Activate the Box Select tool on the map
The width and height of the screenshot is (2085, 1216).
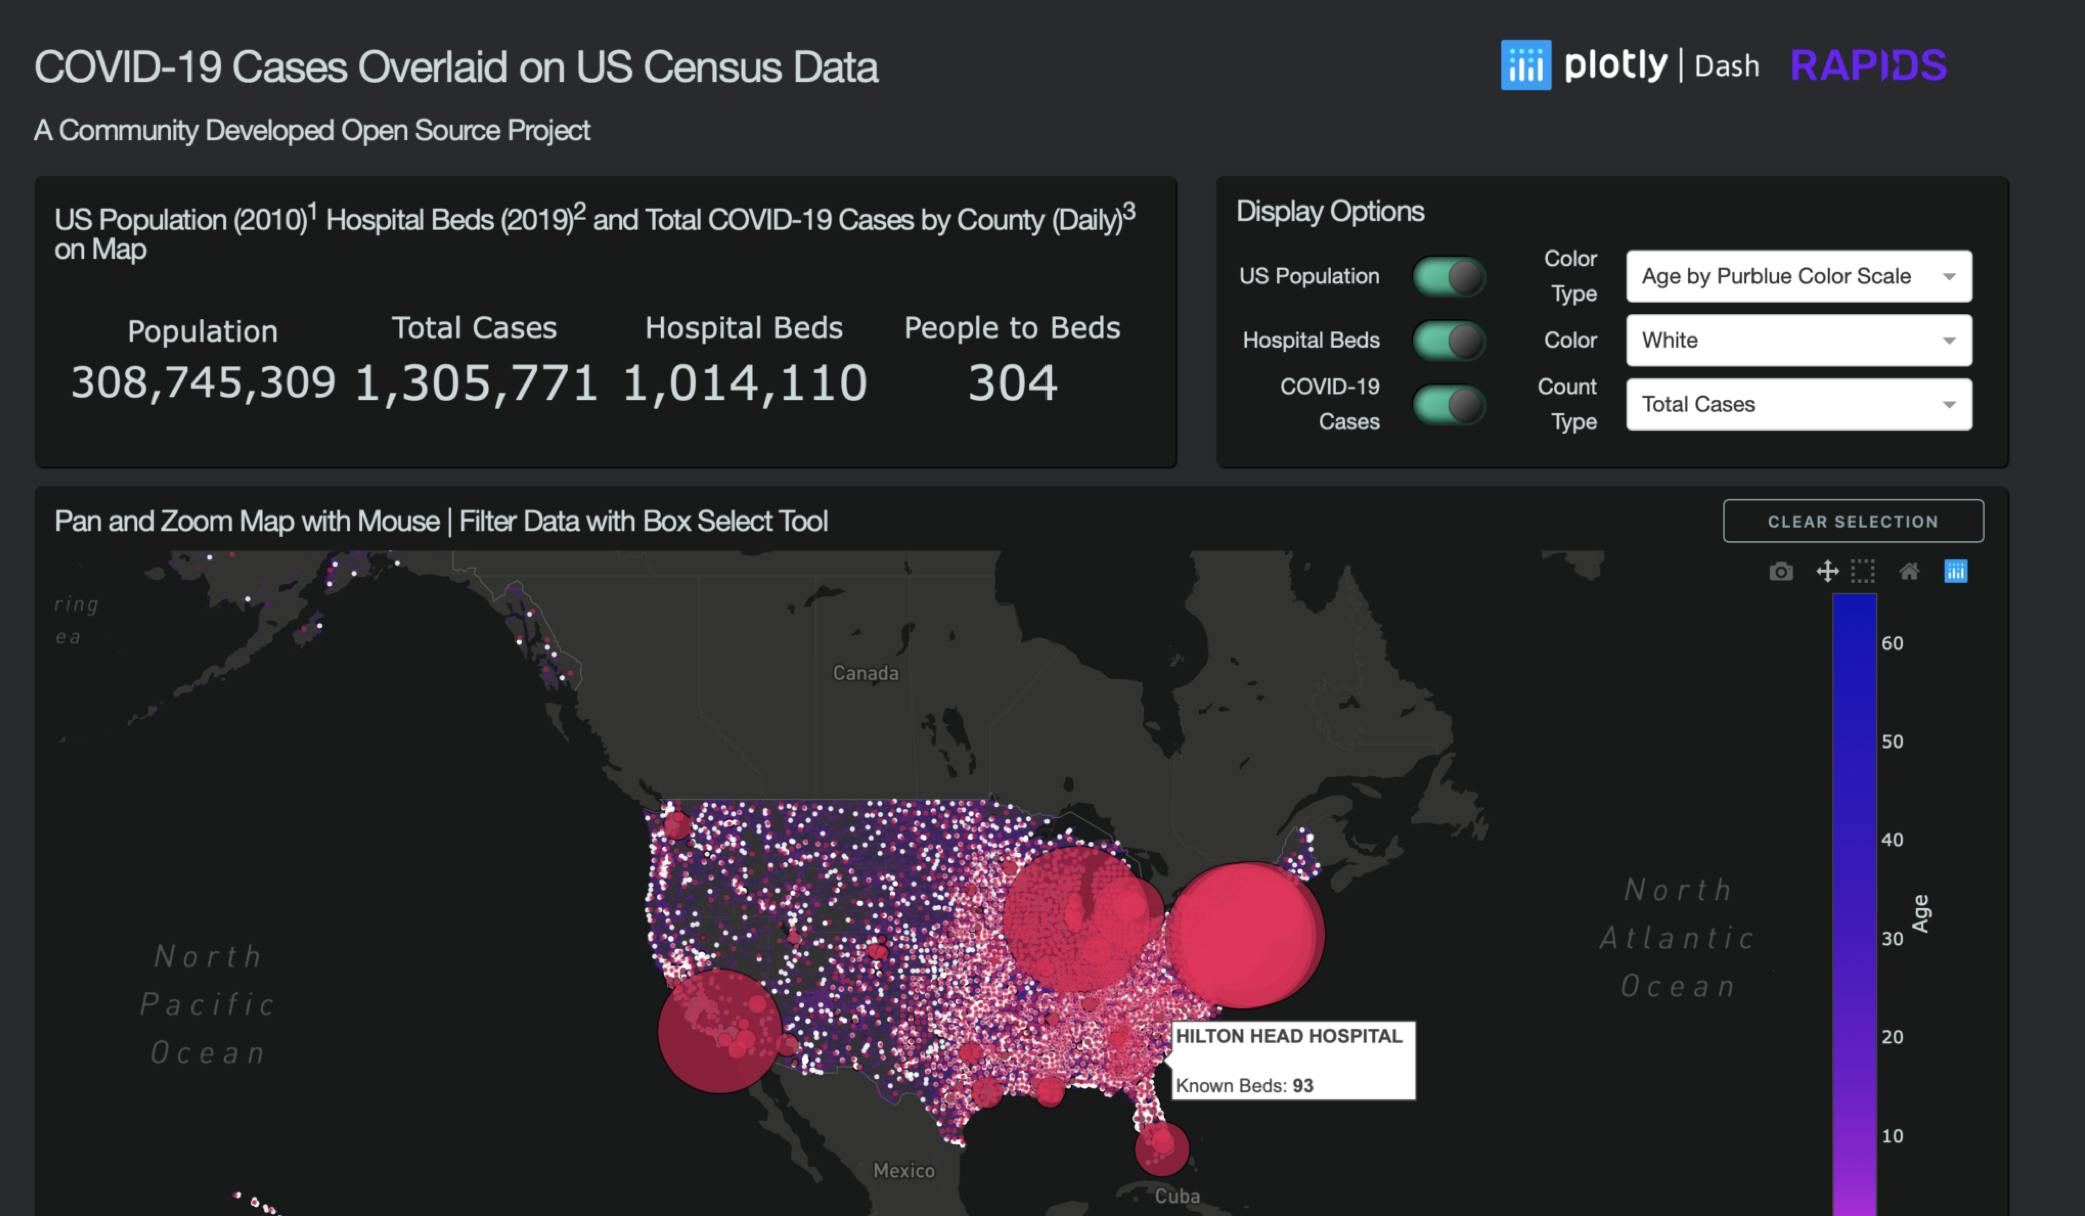1862,571
